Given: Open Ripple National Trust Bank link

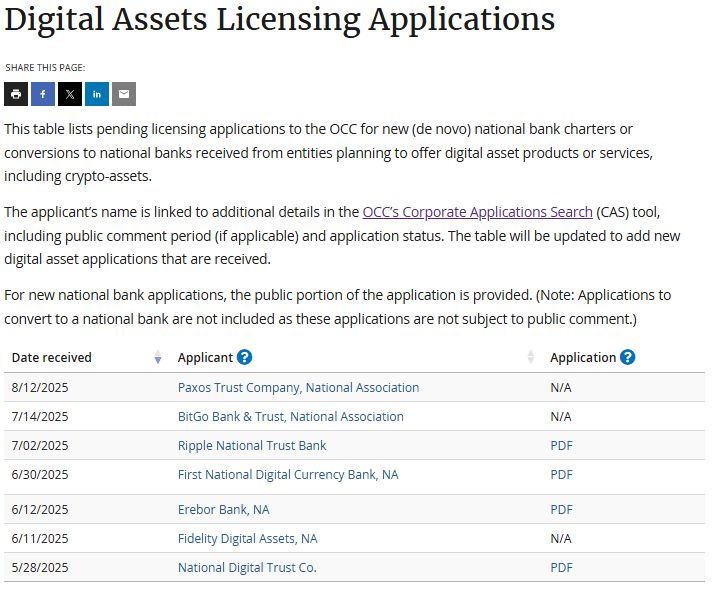Looking at the screenshot, I should point(252,445).
